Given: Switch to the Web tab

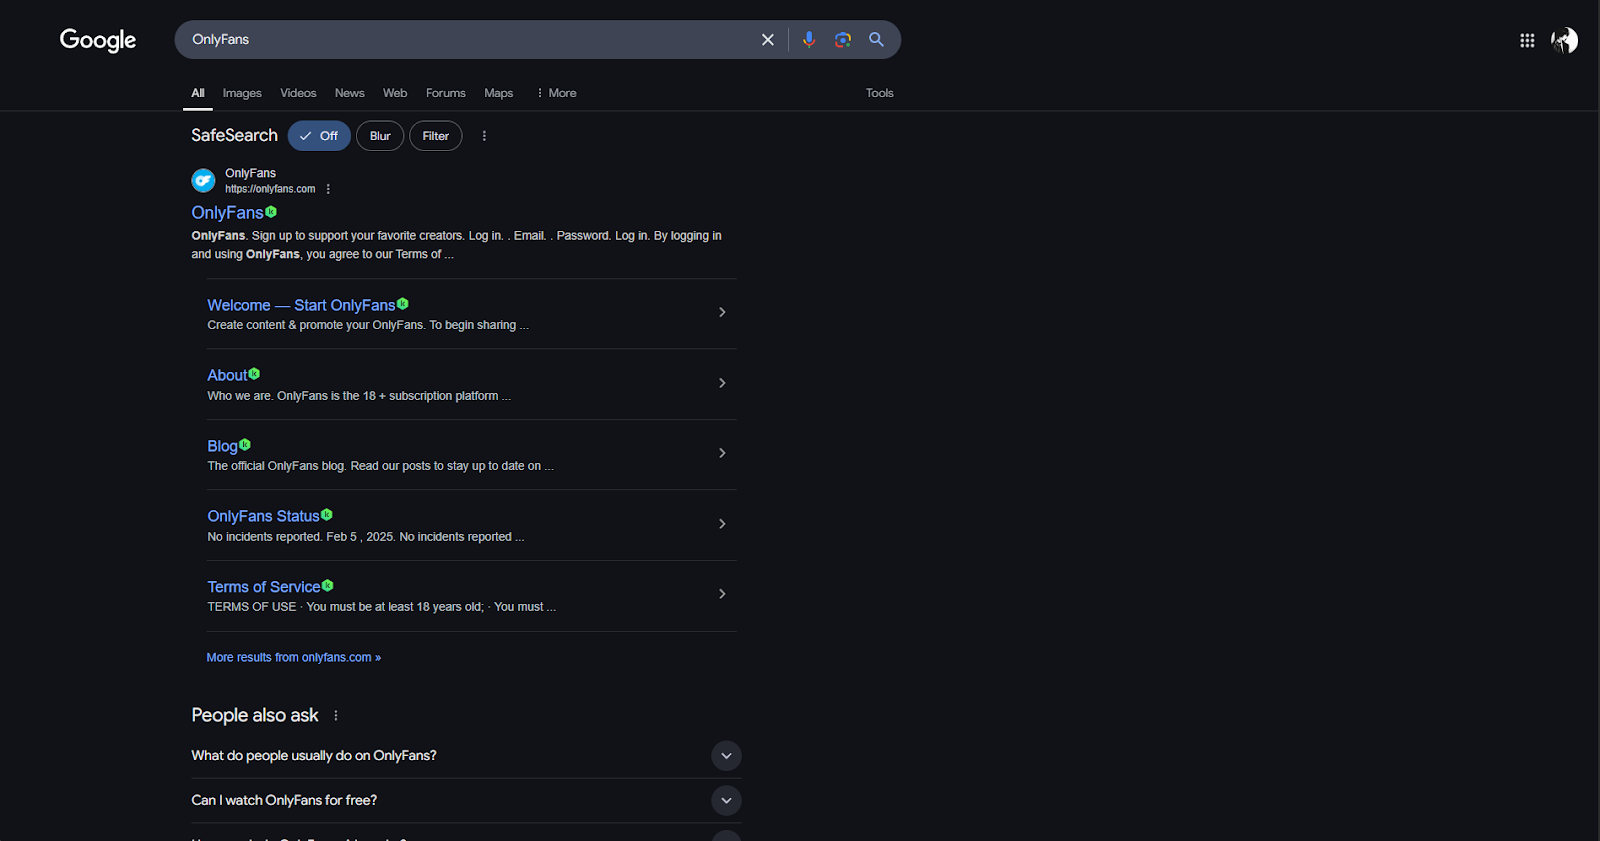Looking at the screenshot, I should (x=395, y=93).
